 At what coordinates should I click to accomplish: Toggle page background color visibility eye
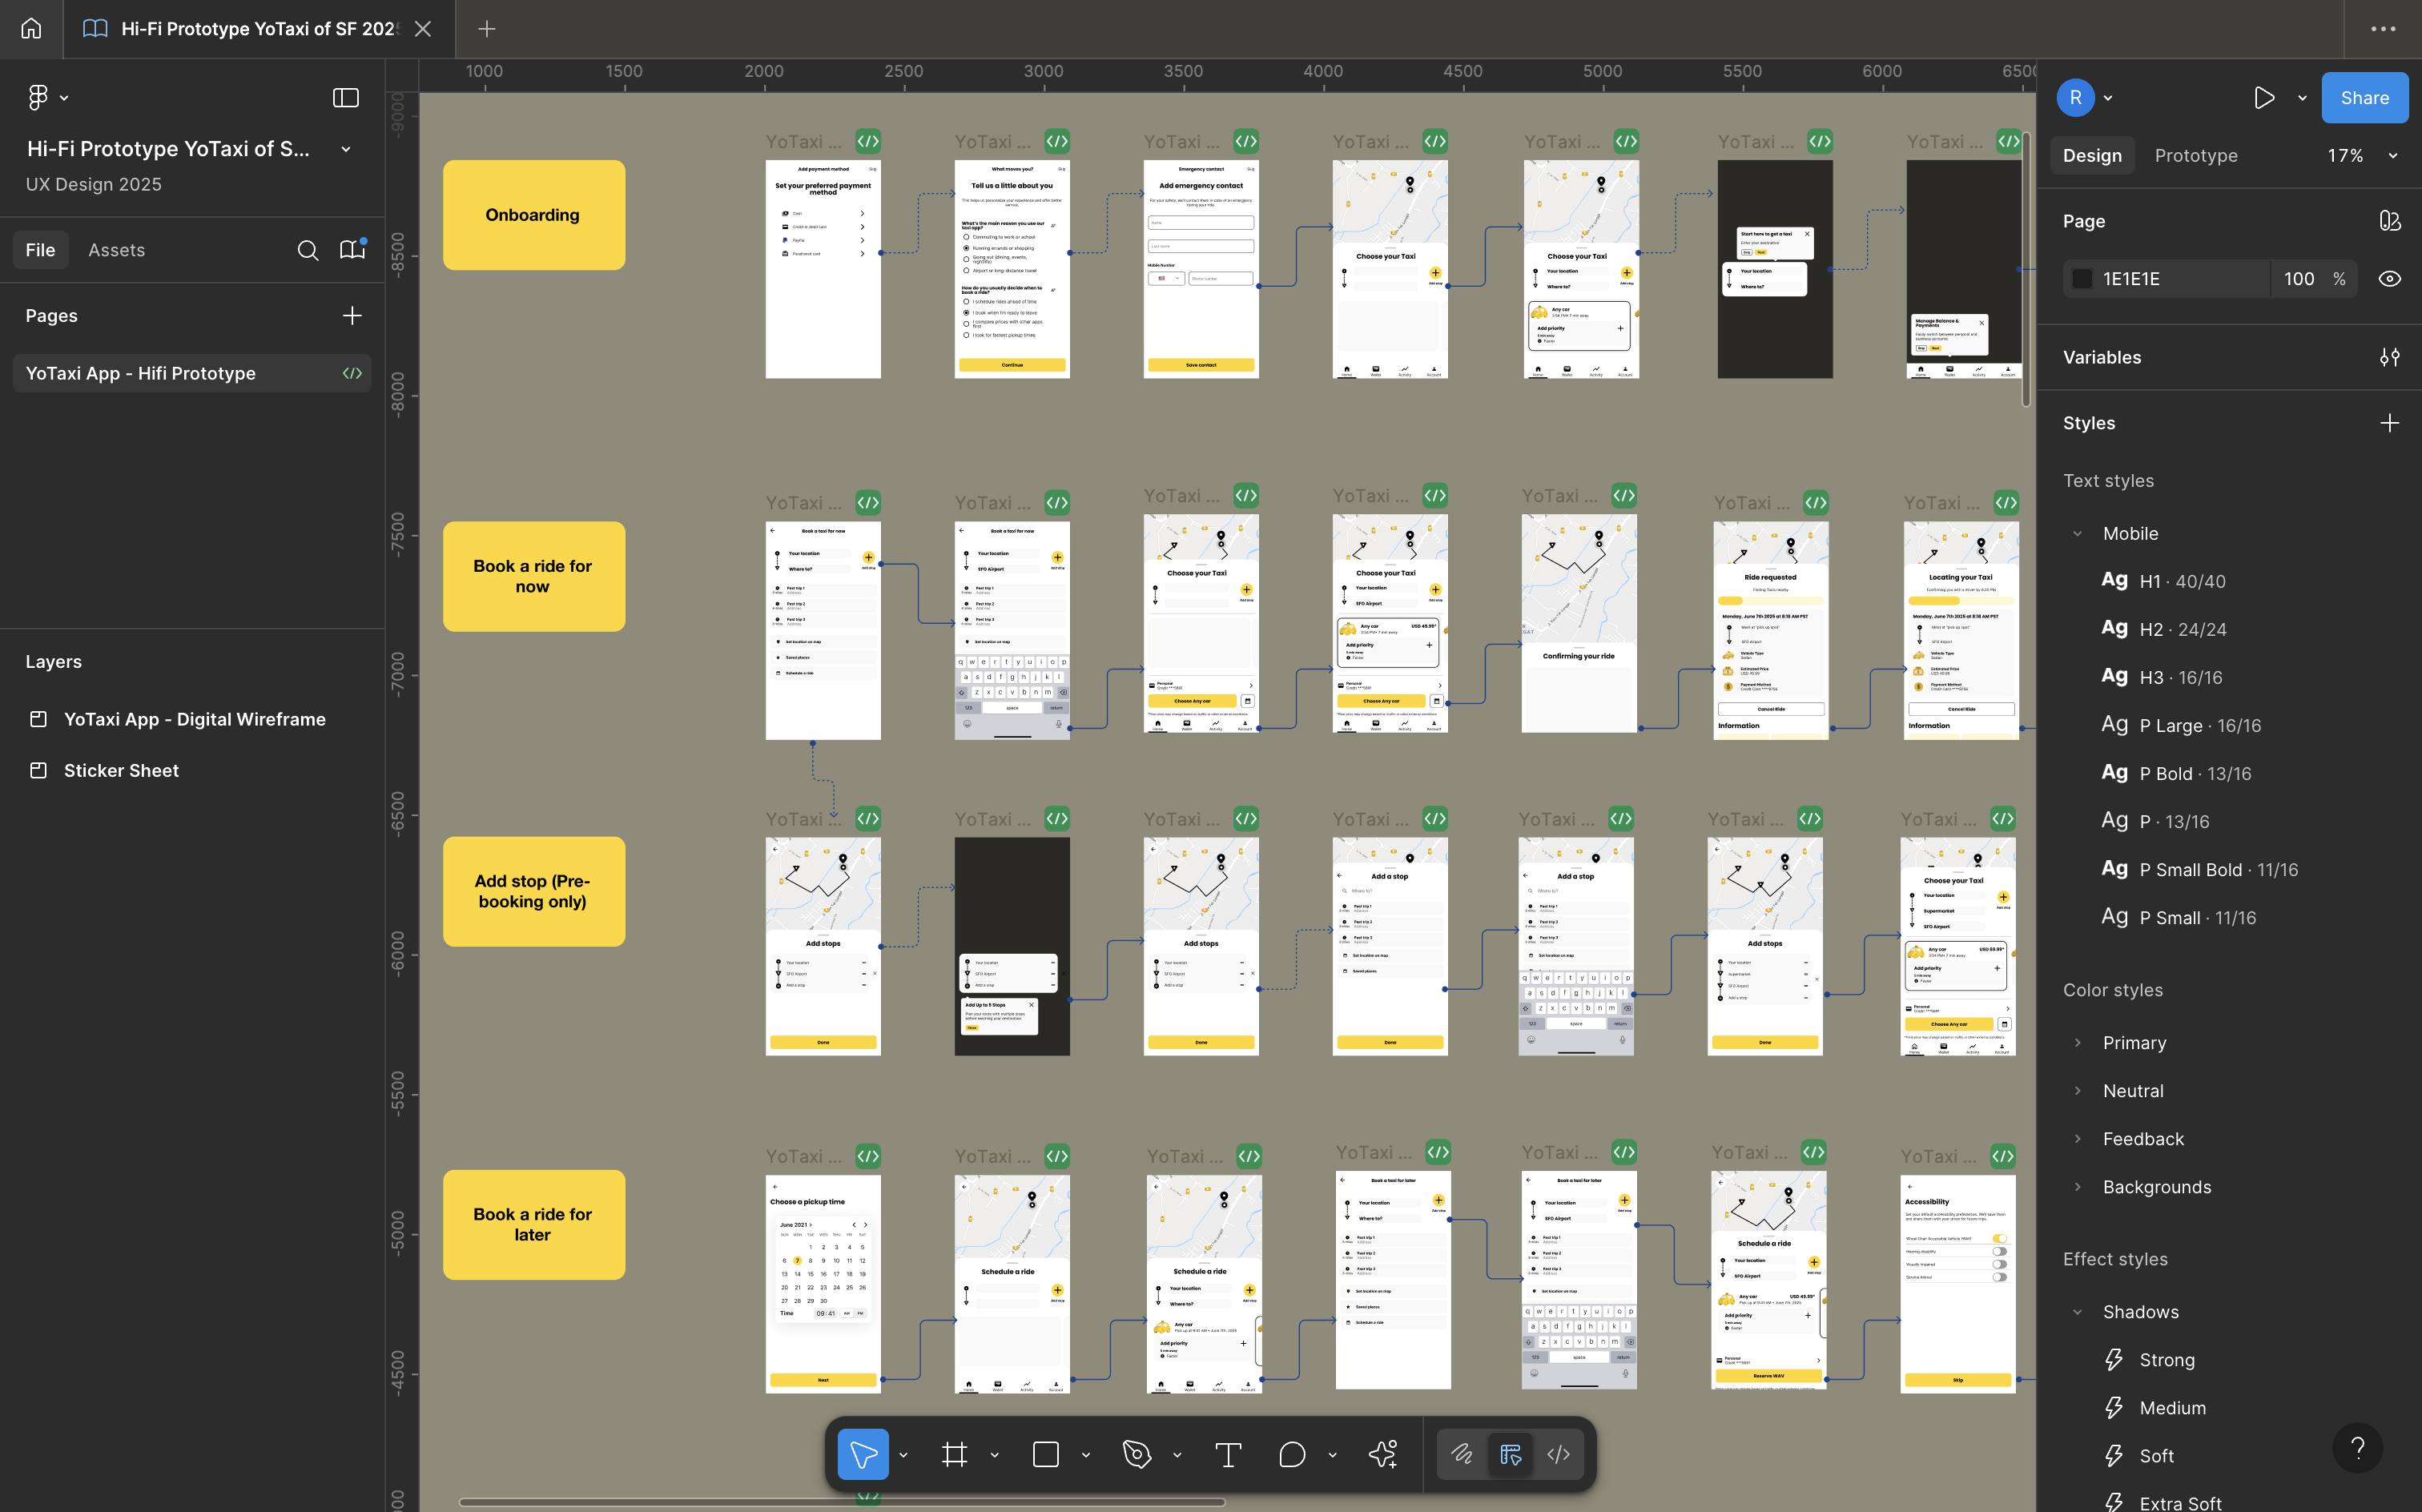2389,279
